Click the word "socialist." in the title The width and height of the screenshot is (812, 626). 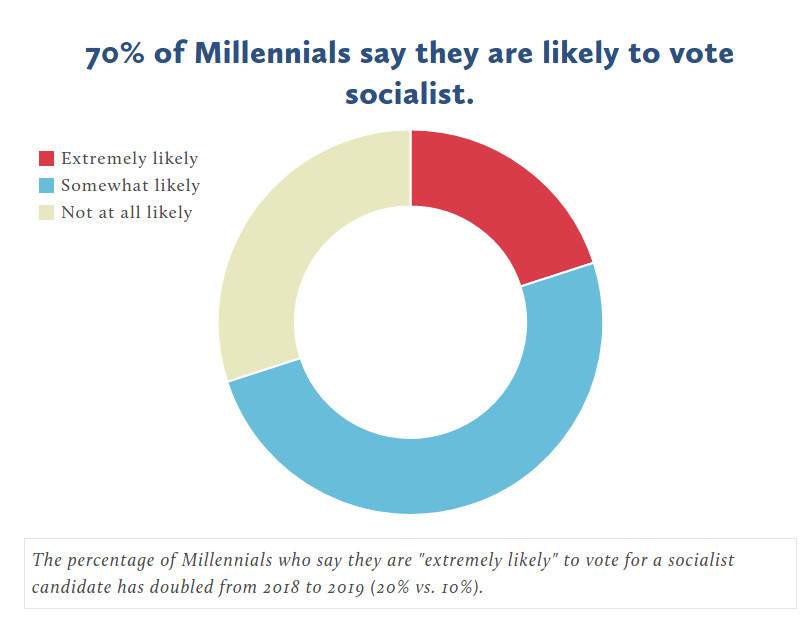tap(408, 96)
